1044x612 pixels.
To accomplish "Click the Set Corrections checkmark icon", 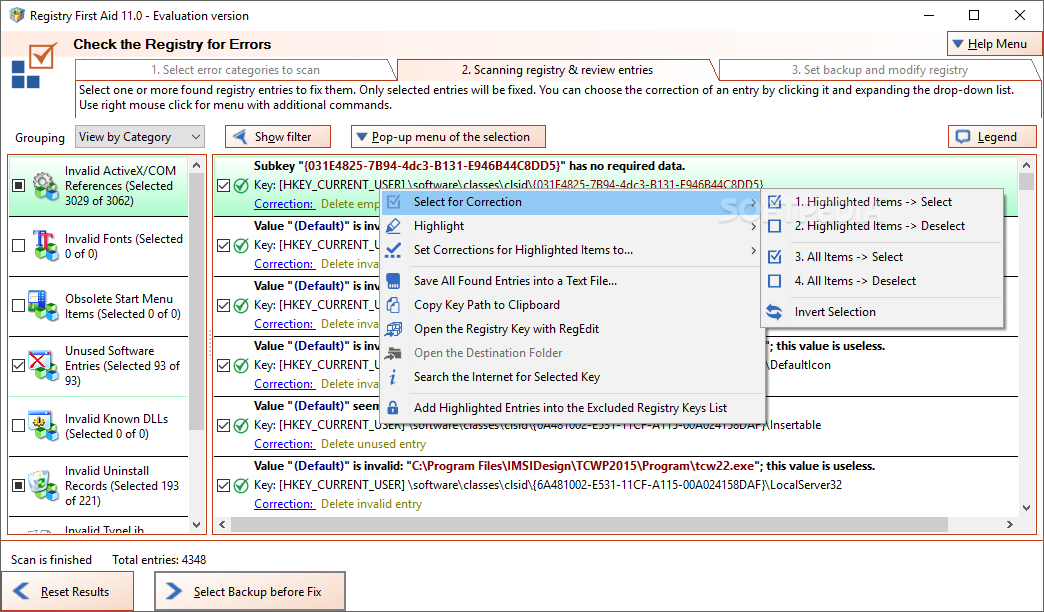I will pos(394,250).
